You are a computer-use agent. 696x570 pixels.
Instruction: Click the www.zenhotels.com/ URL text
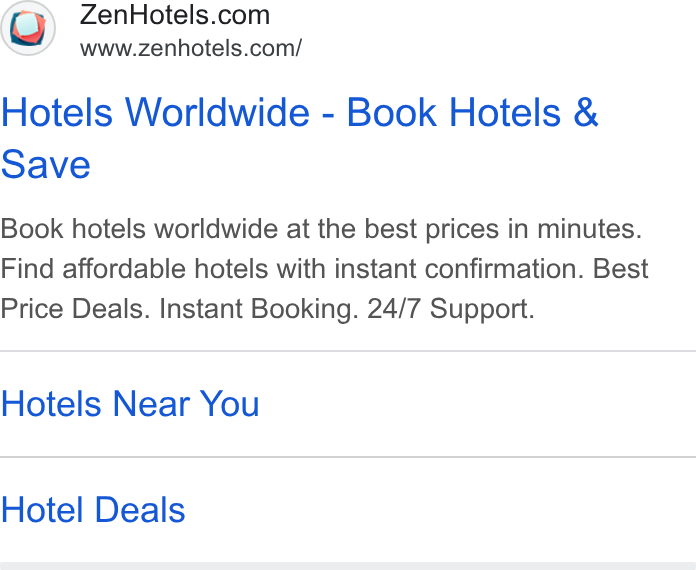point(191,48)
